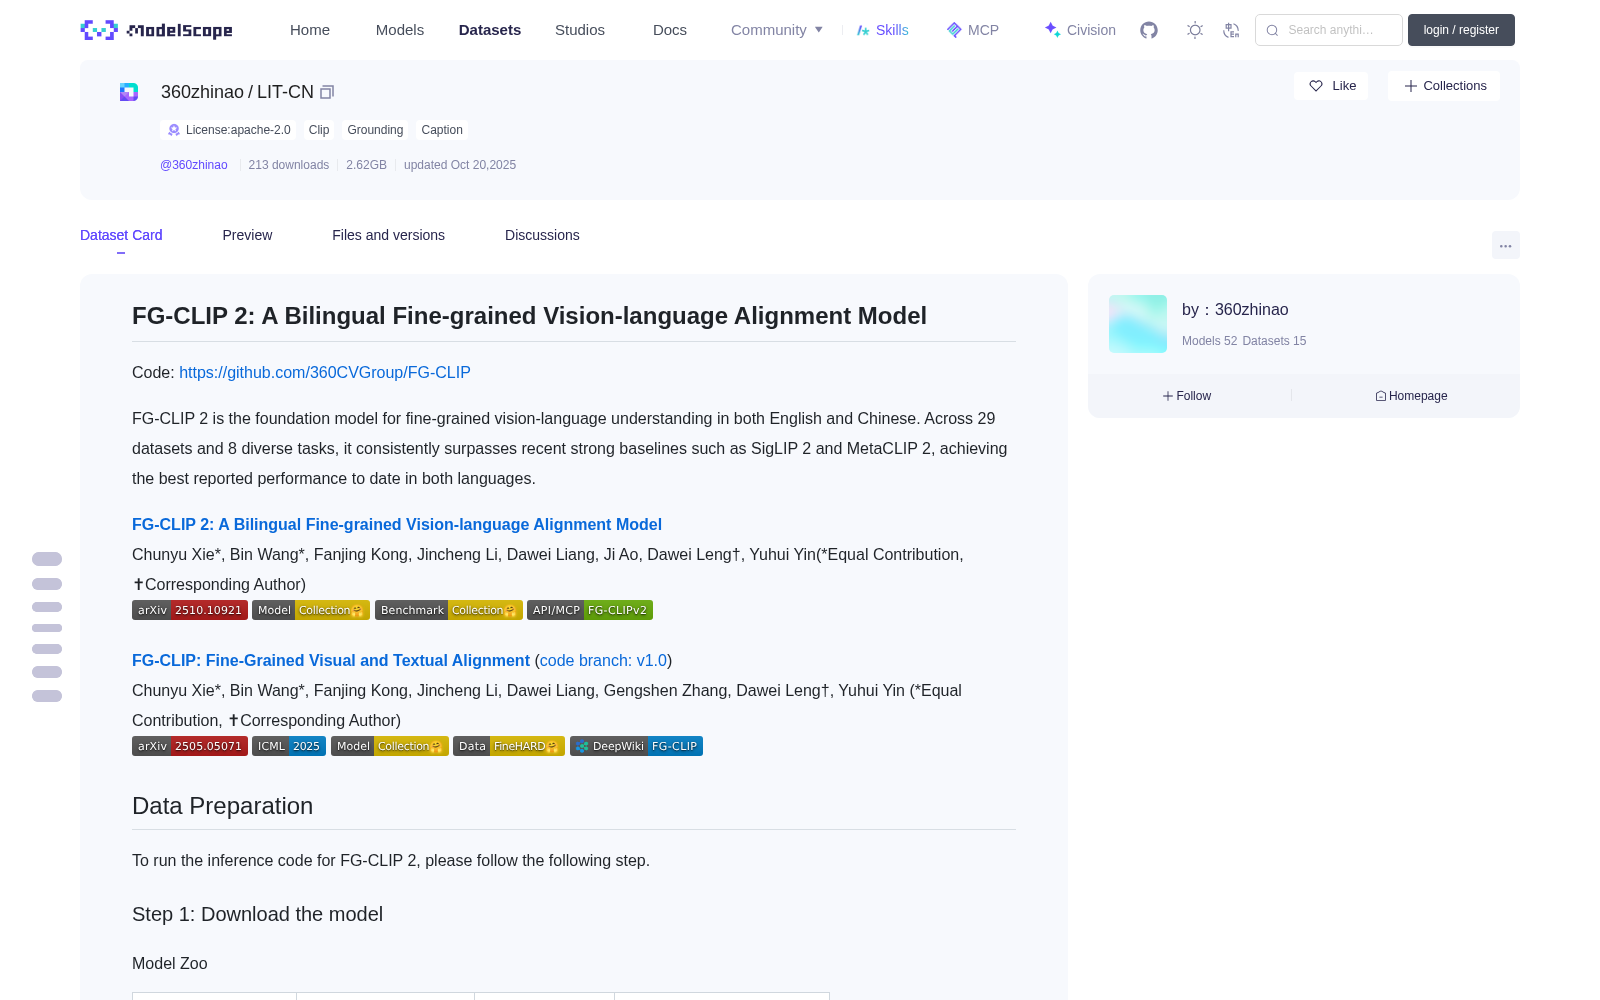Open the three-dot more options button
This screenshot has width=1600, height=1000.
(1506, 245)
